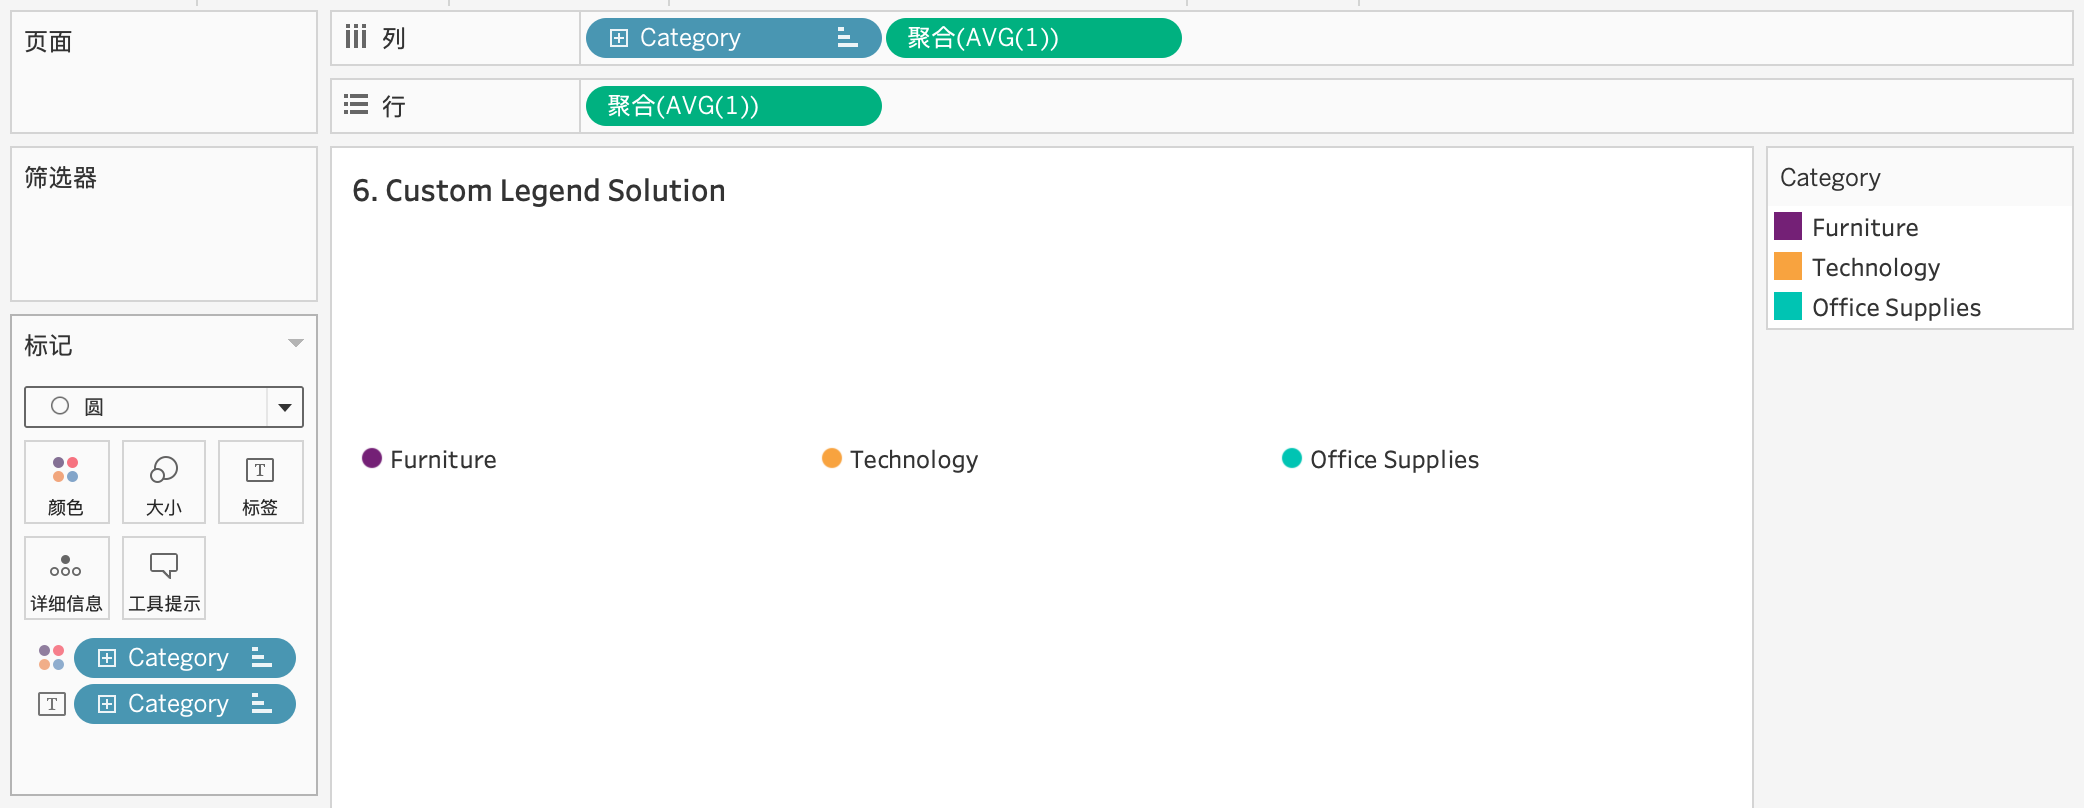
Task: Click the Technology circle mark in view
Action: 832,458
